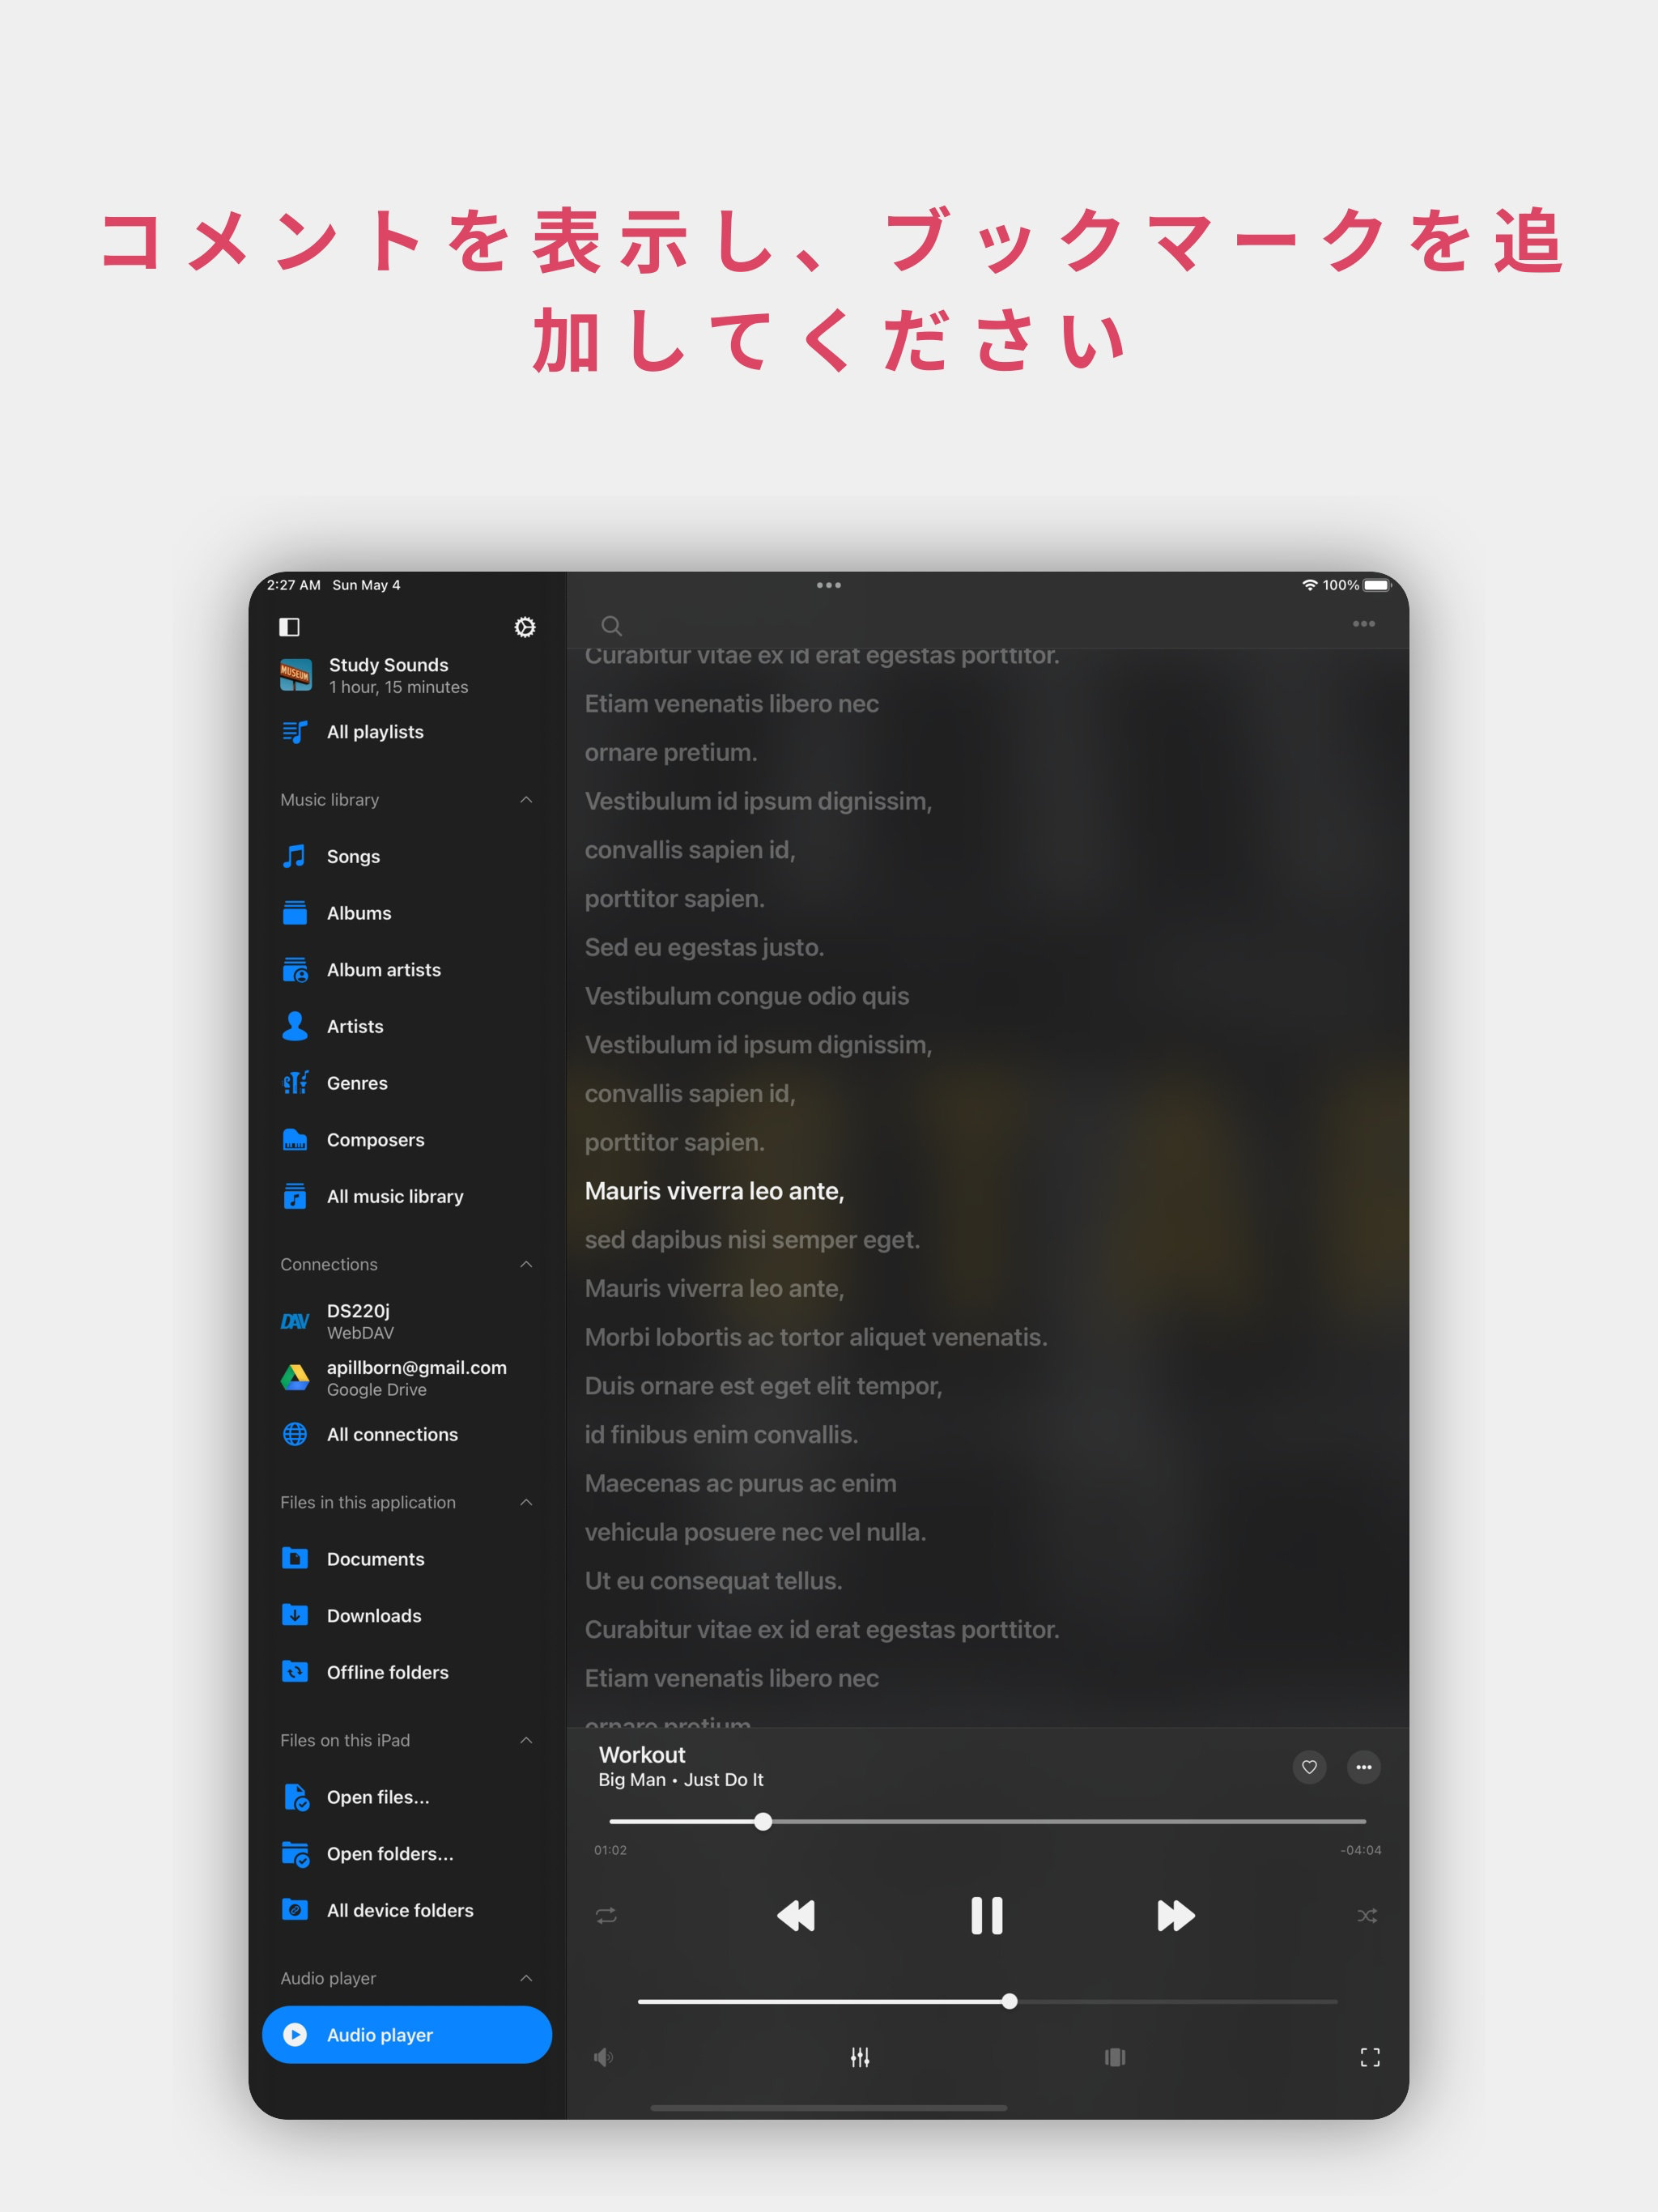Open the track options menu with three dots
The image size is (1658, 2212).
click(x=1363, y=1767)
